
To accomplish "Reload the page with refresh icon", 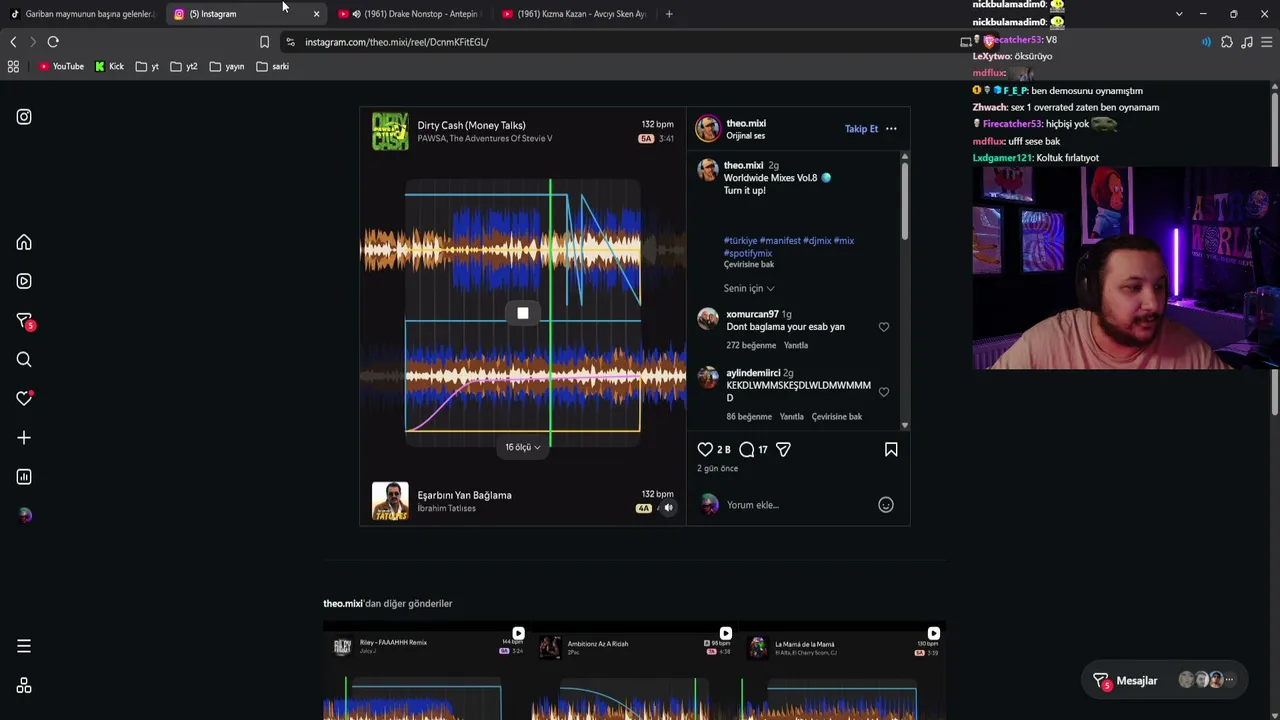I will [53, 42].
